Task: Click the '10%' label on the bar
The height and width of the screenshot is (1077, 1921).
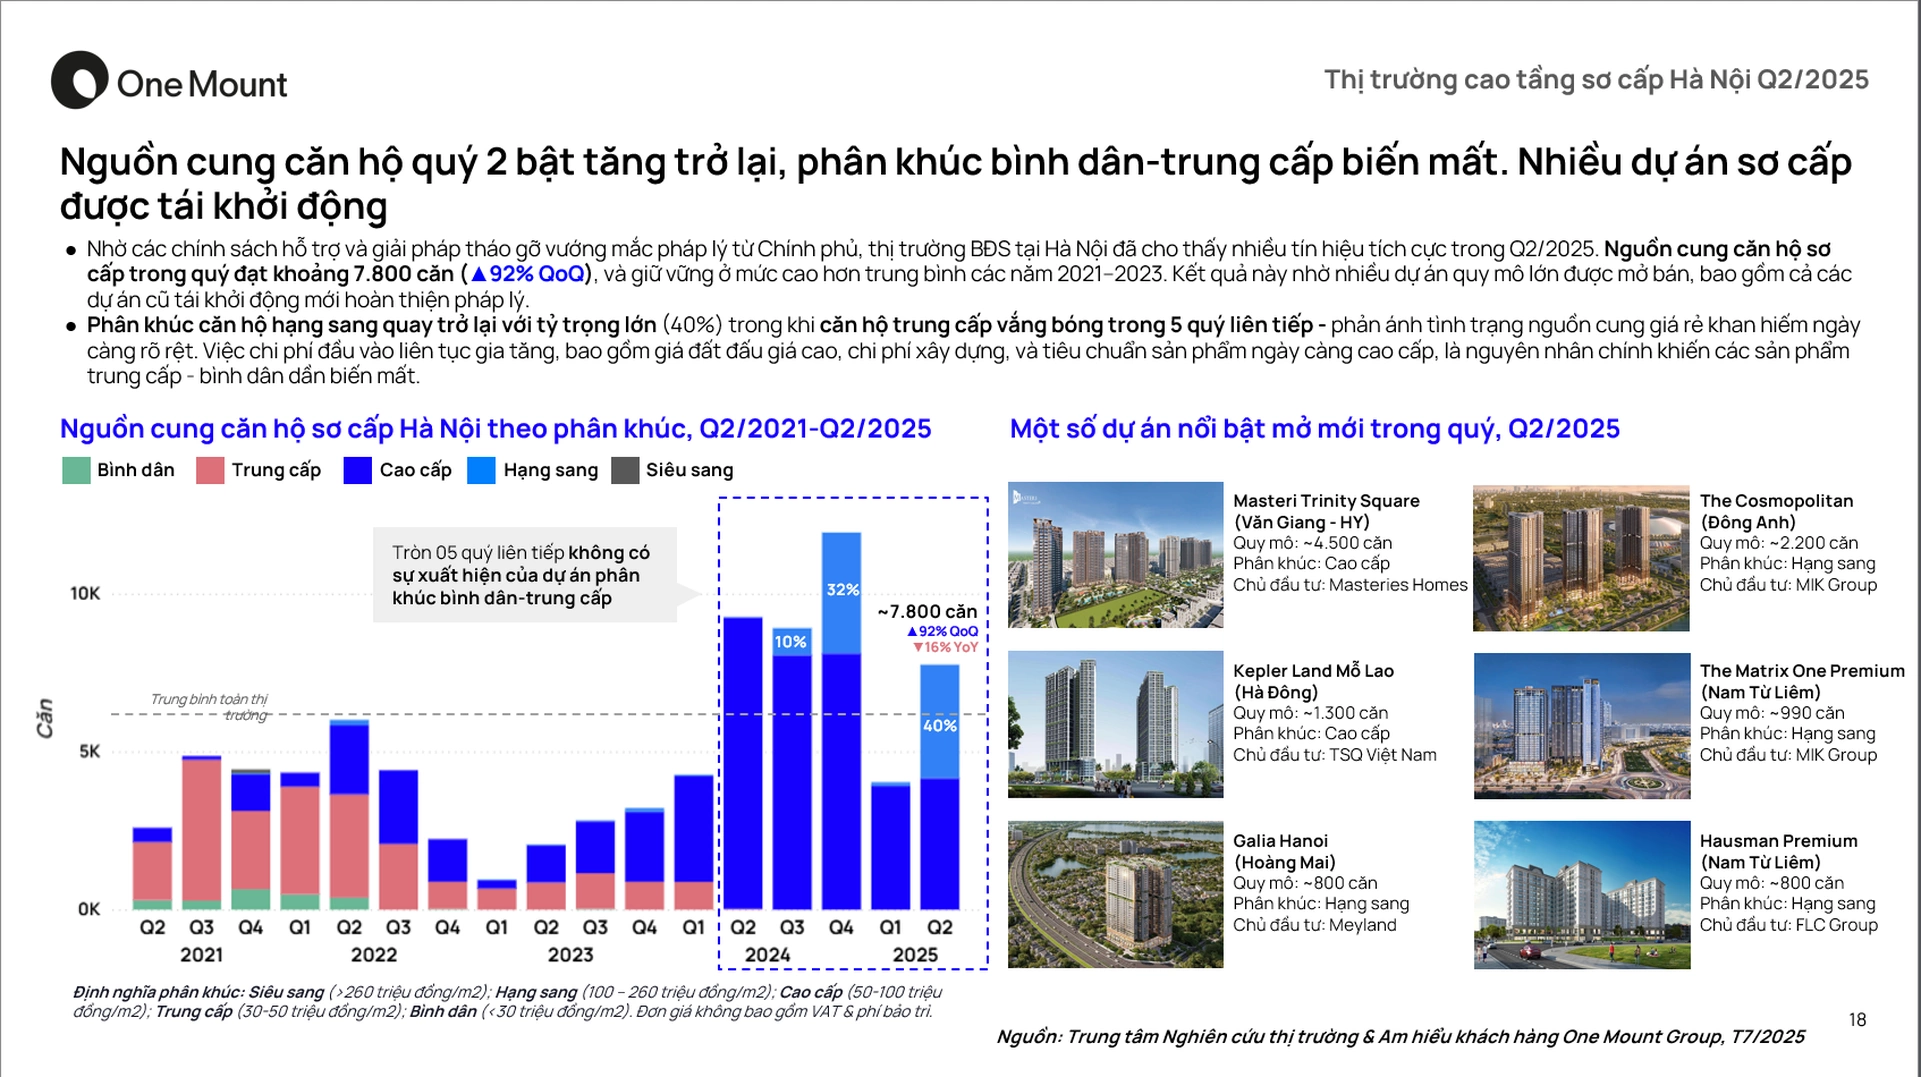Action: (791, 642)
